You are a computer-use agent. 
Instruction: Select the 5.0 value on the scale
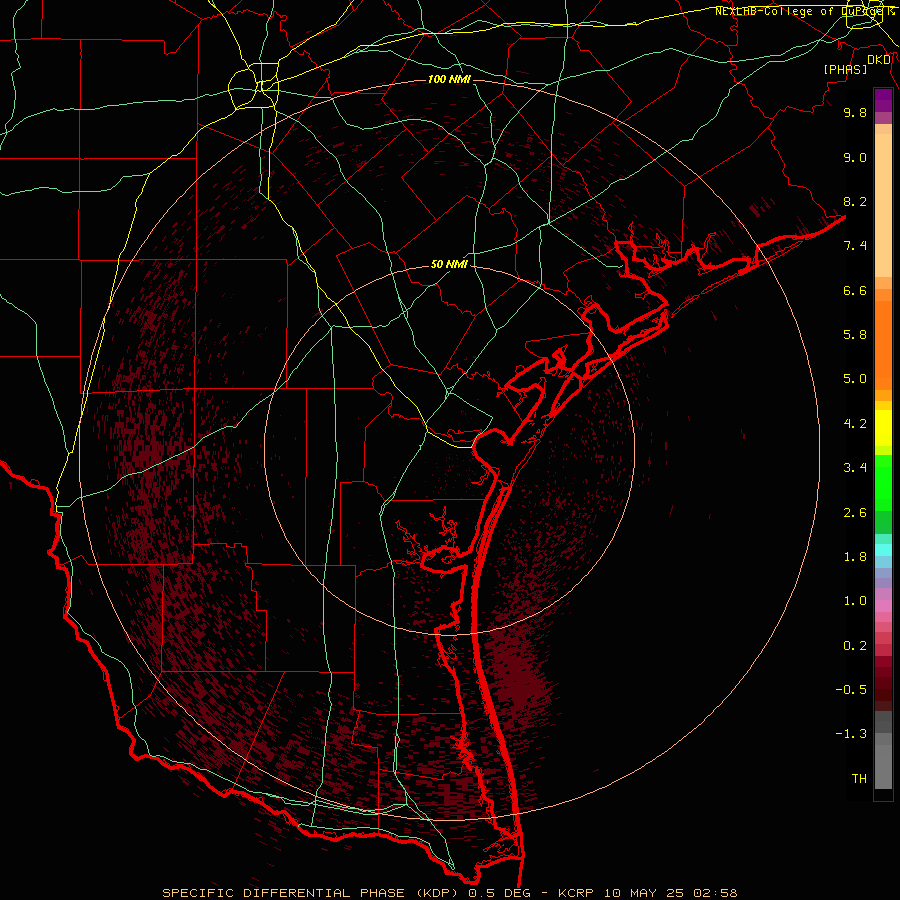[x=855, y=379]
